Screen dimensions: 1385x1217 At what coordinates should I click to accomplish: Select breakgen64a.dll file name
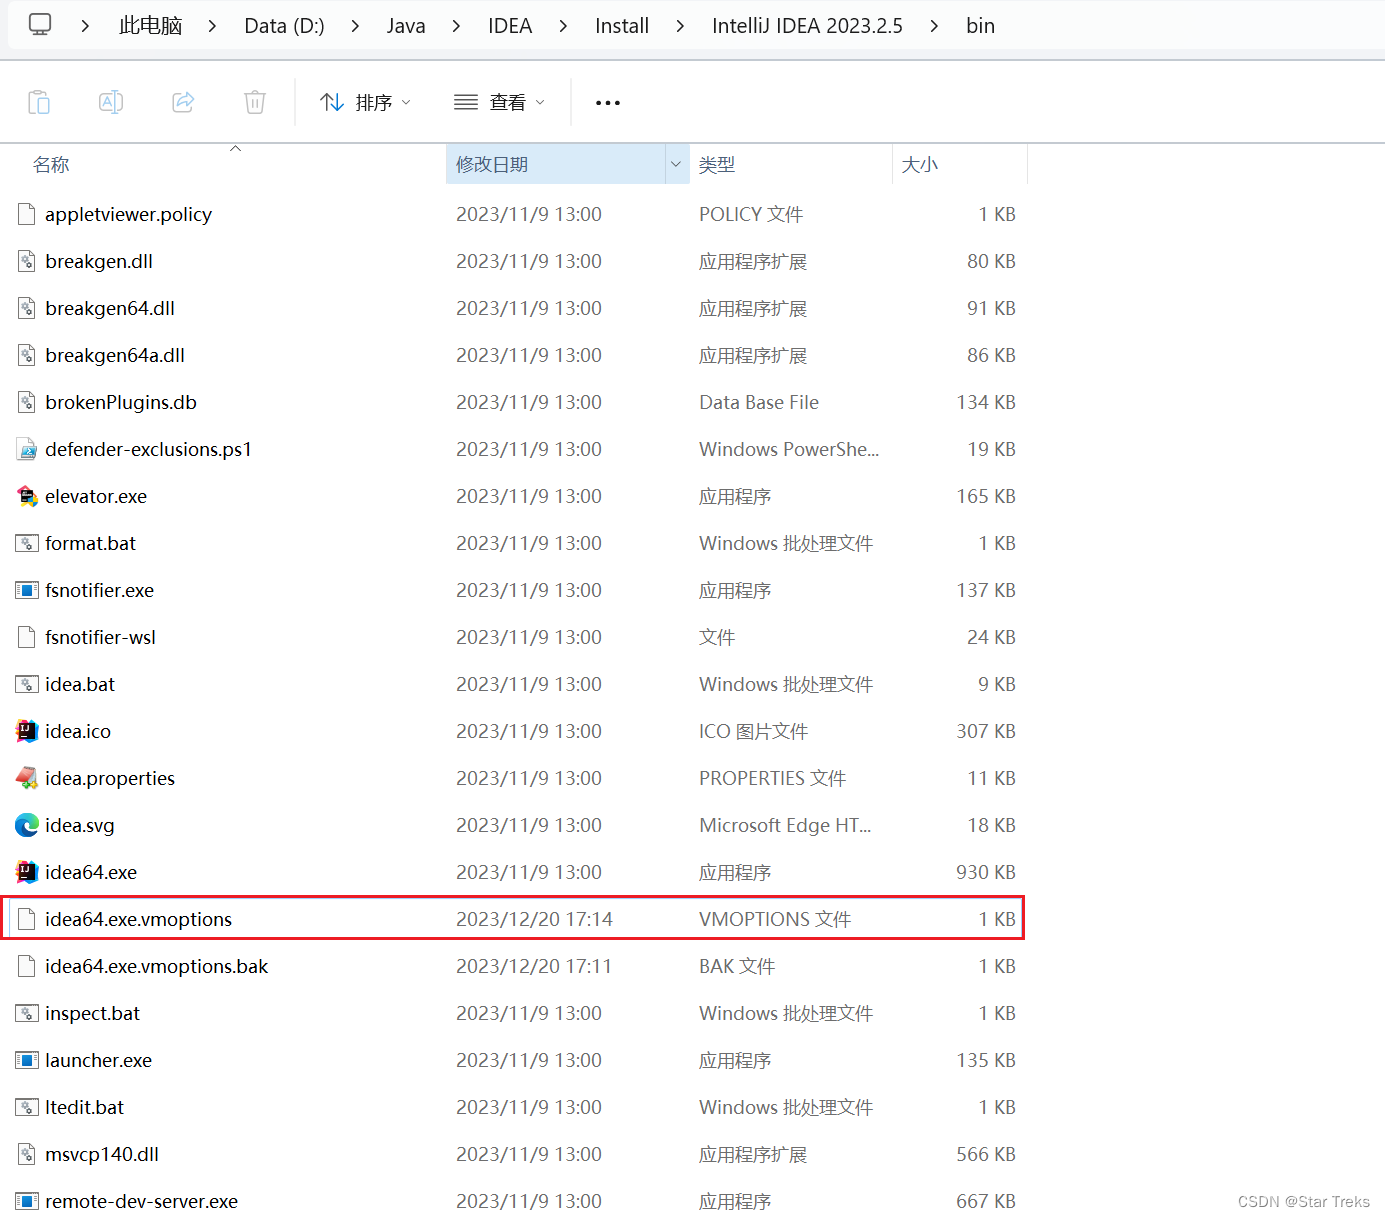point(115,355)
